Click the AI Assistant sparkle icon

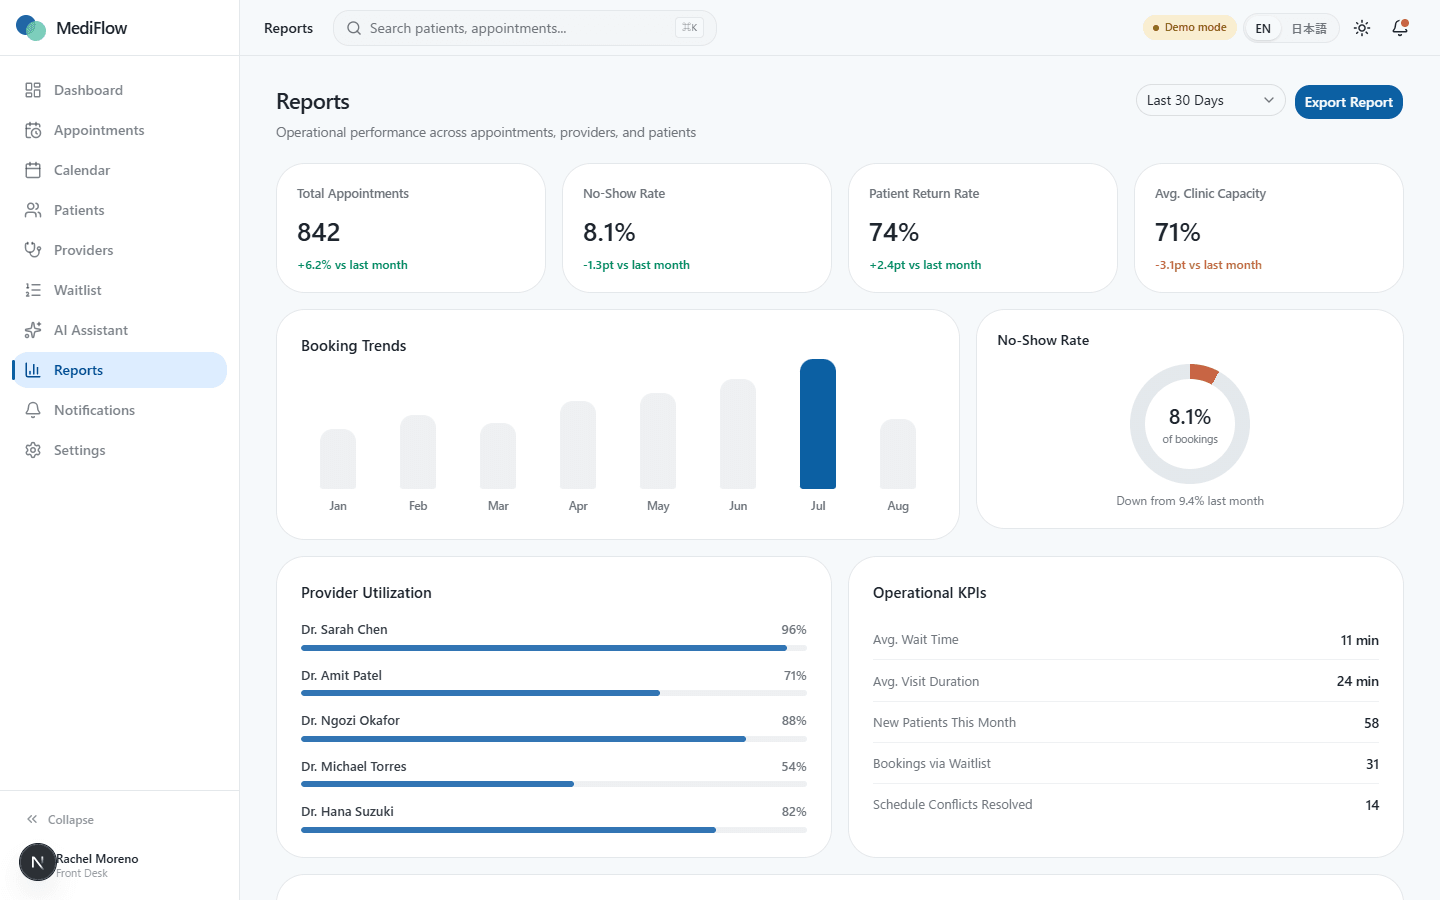pos(33,330)
